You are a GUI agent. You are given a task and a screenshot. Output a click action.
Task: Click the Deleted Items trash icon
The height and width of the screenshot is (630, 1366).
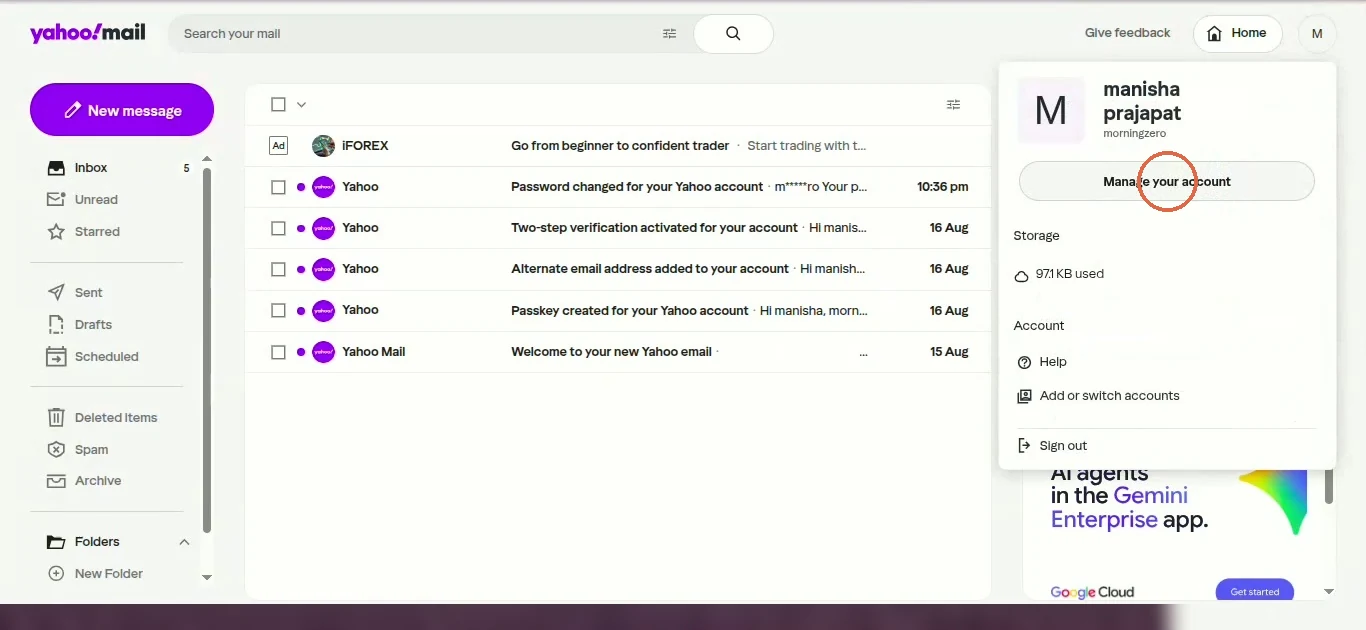click(56, 418)
